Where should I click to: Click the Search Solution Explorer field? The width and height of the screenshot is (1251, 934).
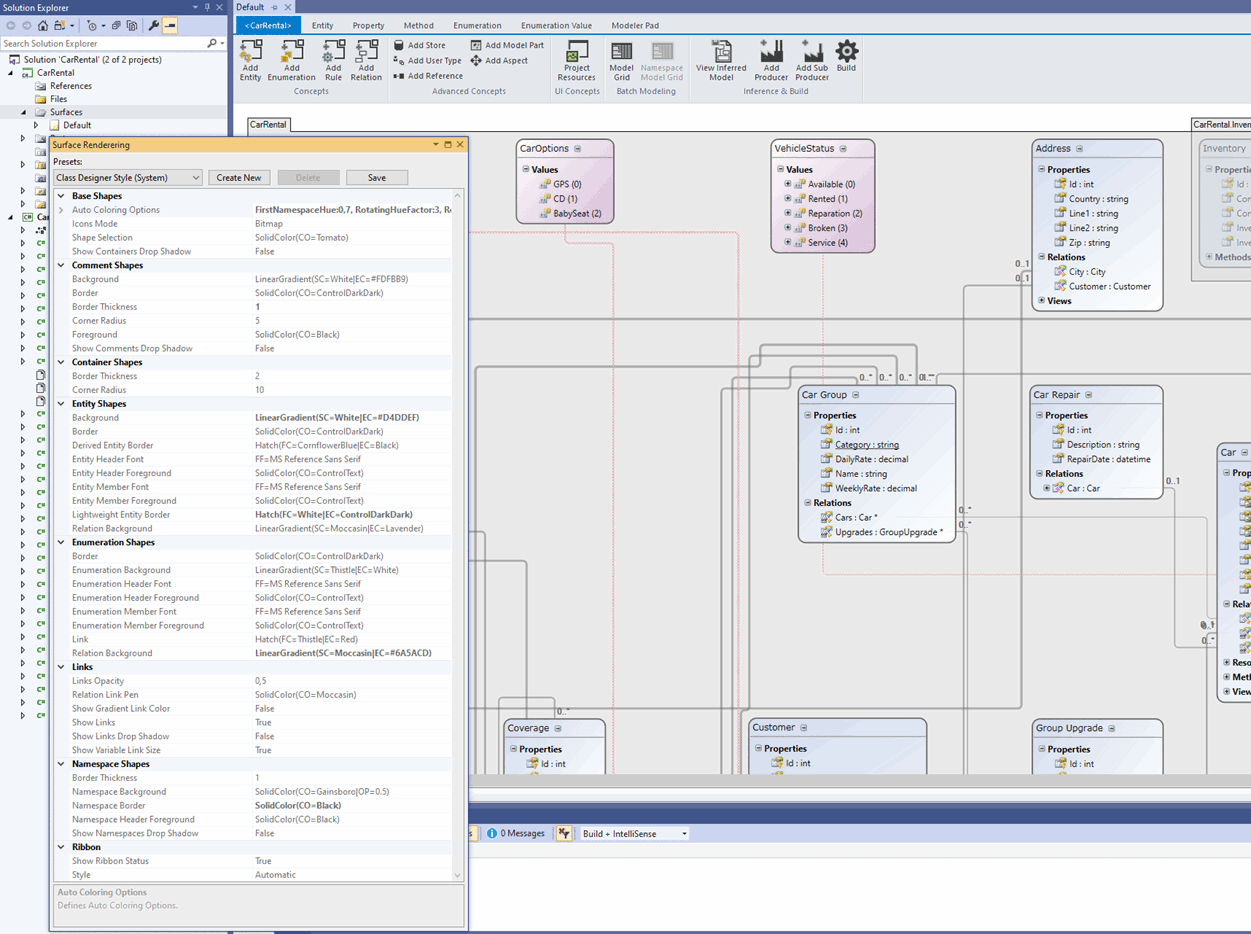click(100, 44)
